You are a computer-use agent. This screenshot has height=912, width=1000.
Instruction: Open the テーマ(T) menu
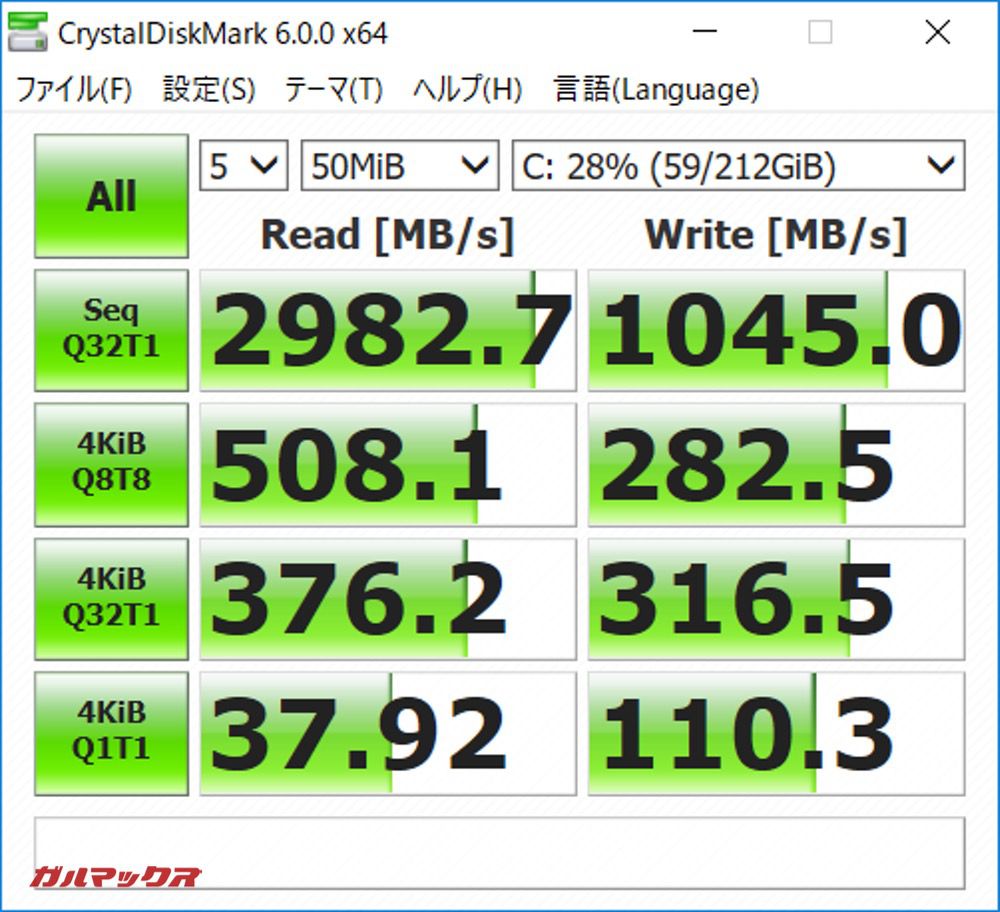[333, 90]
